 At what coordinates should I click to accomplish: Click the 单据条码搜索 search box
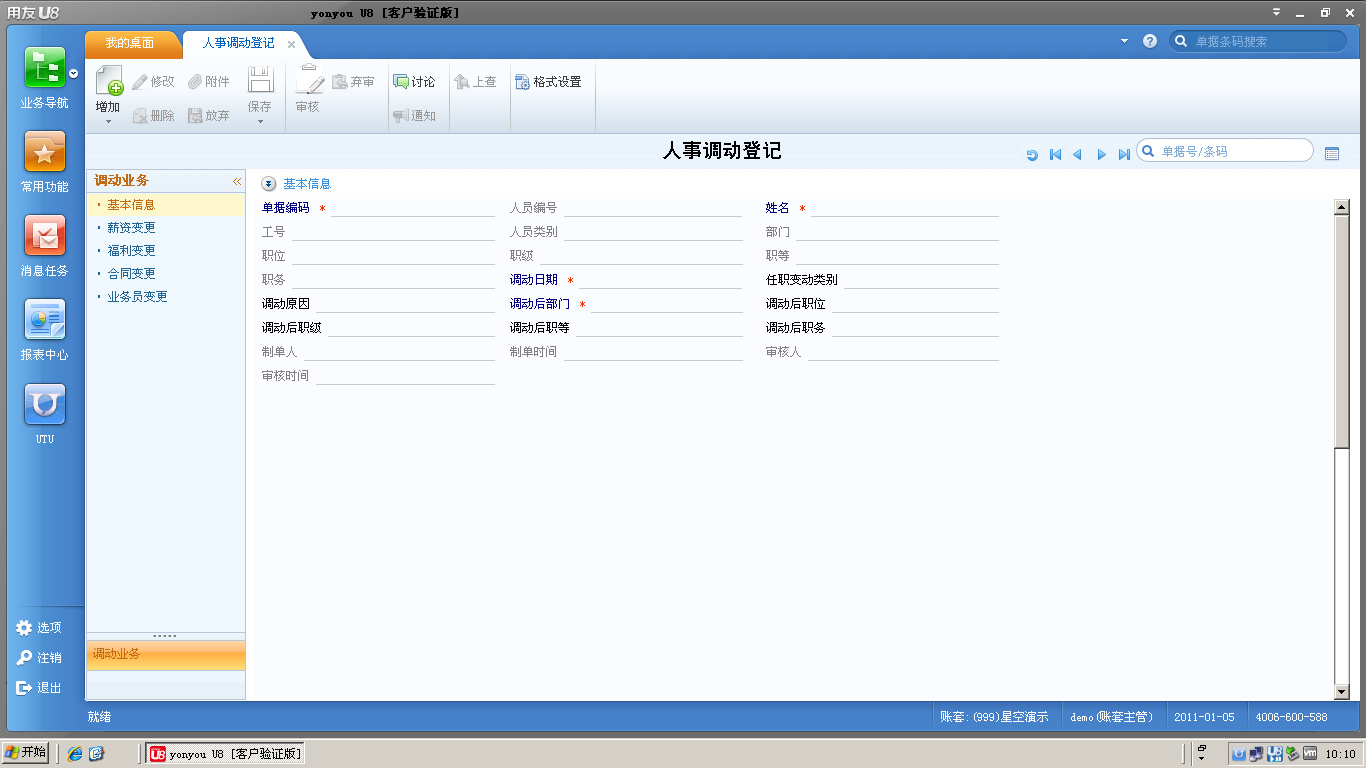(x=1258, y=41)
